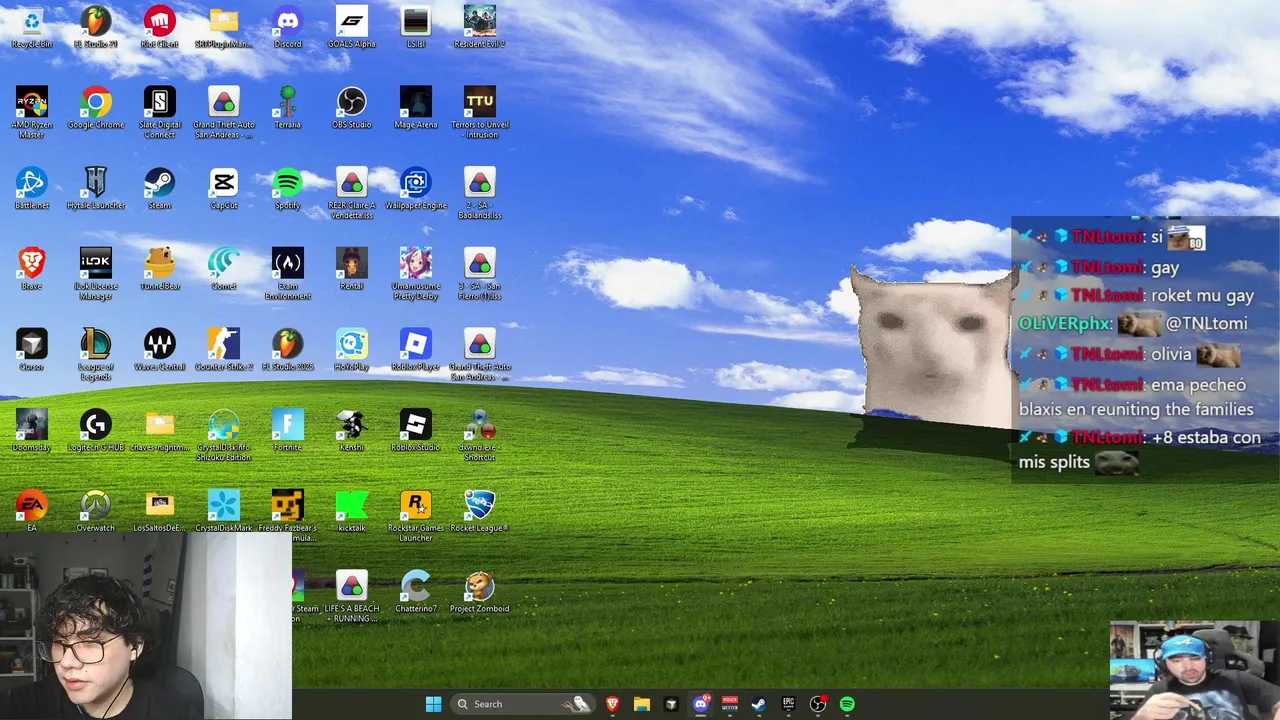Select the Discord desktop shortcut
Viewport: 1280px width, 720px height.
pyautogui.click(x=288, y=27)
